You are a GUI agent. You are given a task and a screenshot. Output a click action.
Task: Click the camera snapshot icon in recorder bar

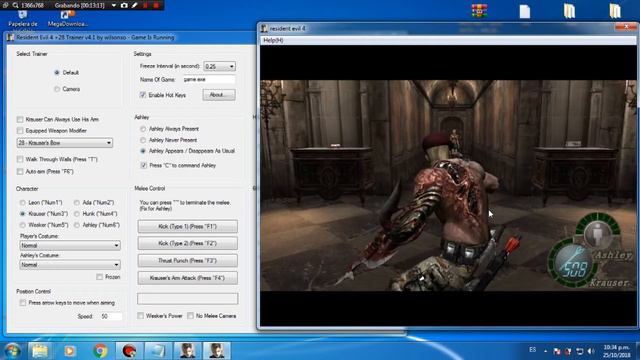pyautogui.click(x=124, y=5)
